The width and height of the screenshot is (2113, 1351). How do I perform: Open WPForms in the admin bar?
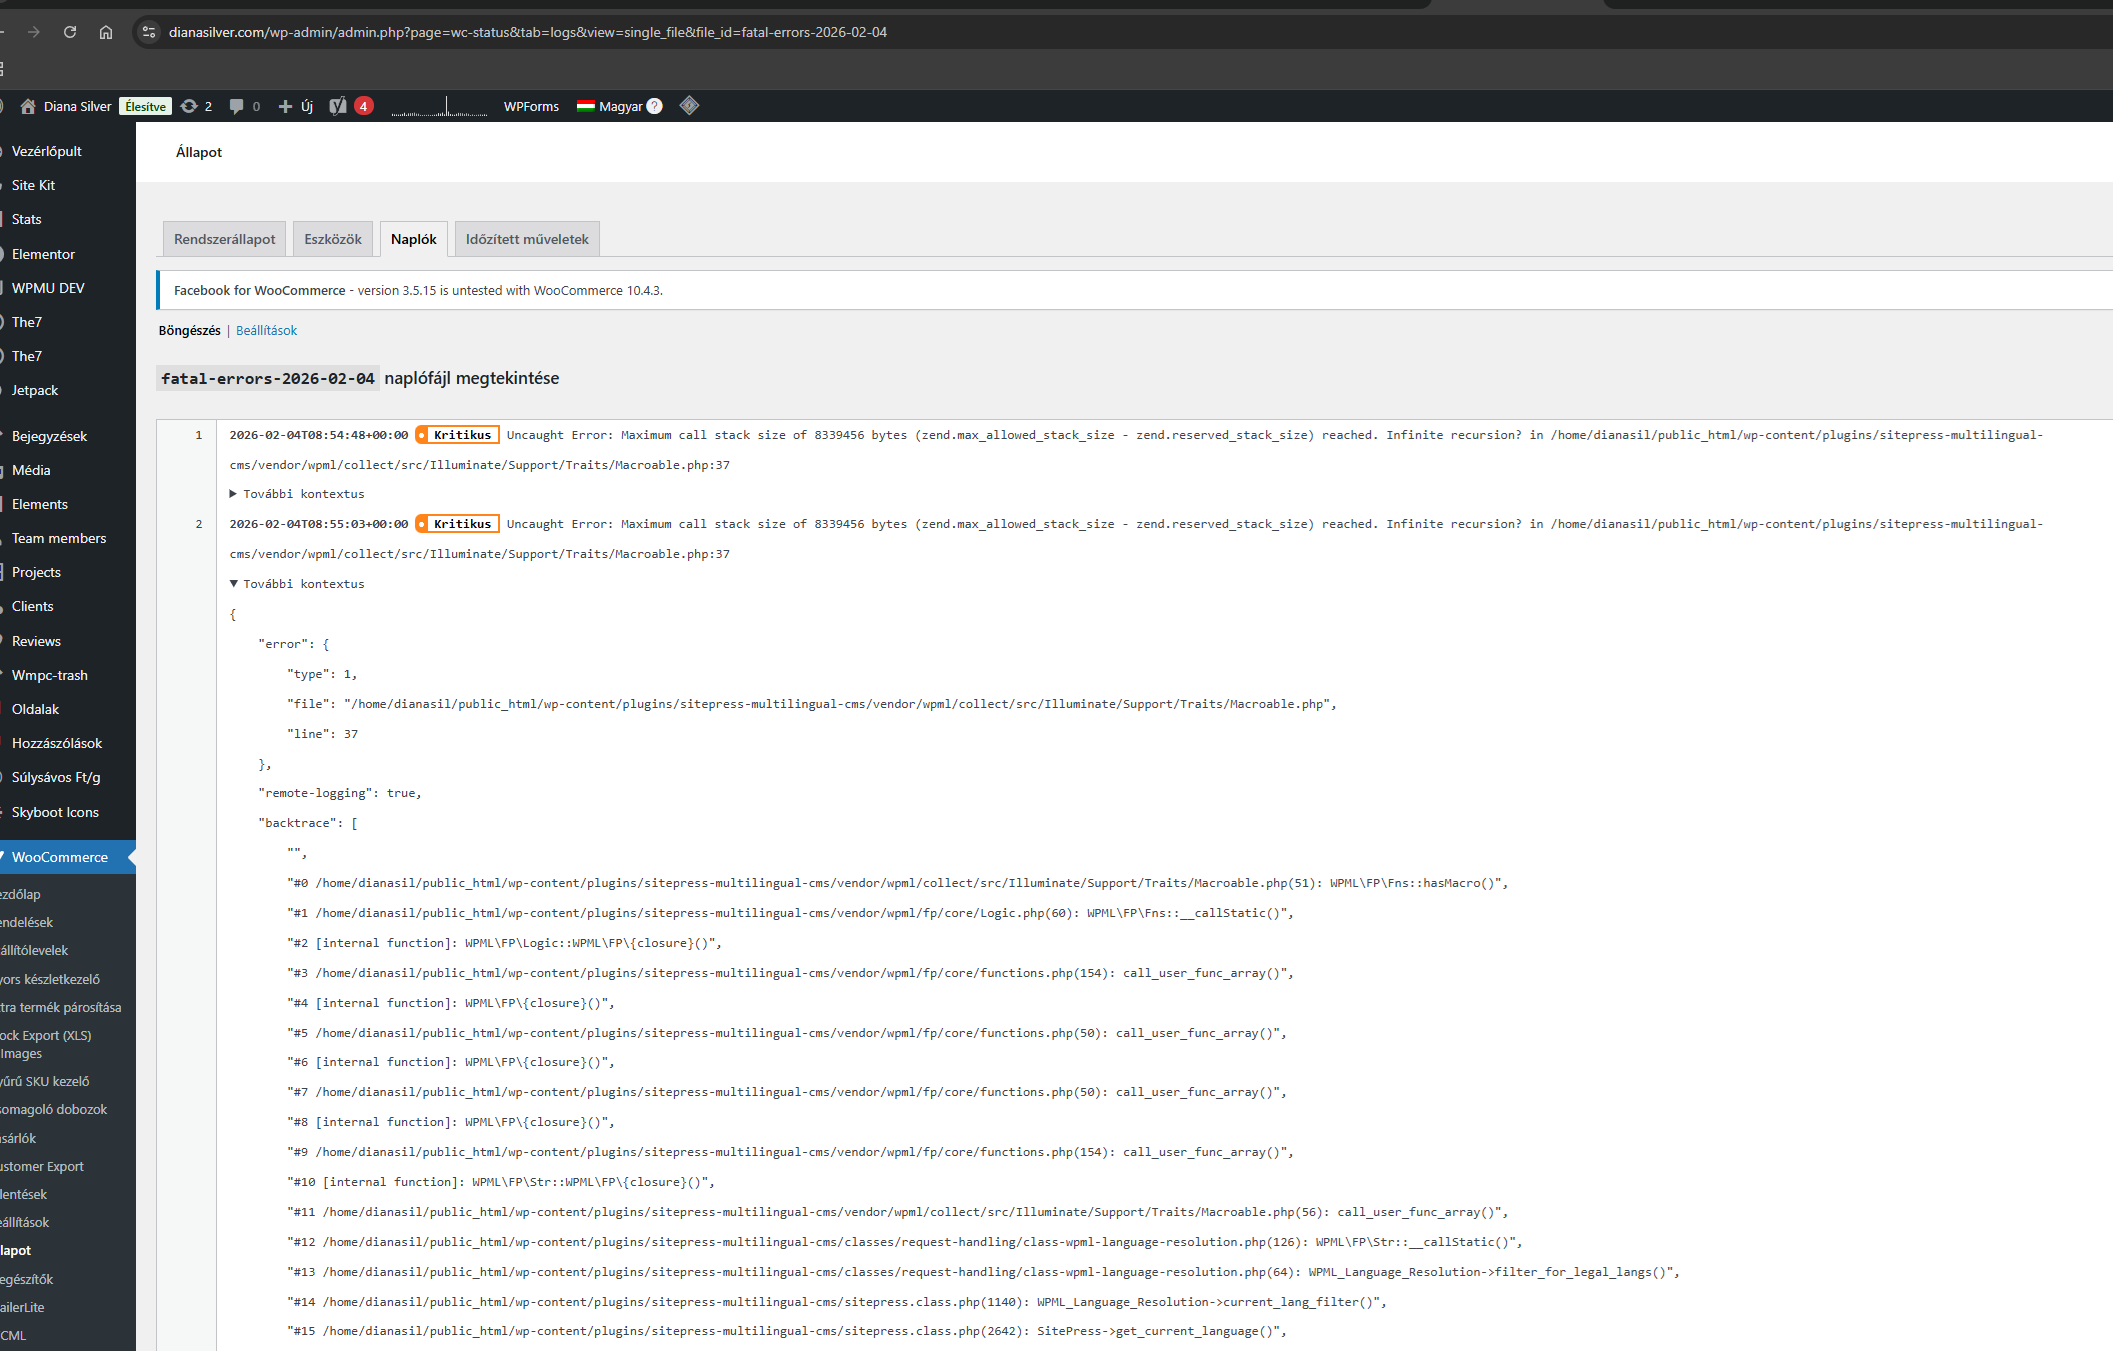click(531, 106)
